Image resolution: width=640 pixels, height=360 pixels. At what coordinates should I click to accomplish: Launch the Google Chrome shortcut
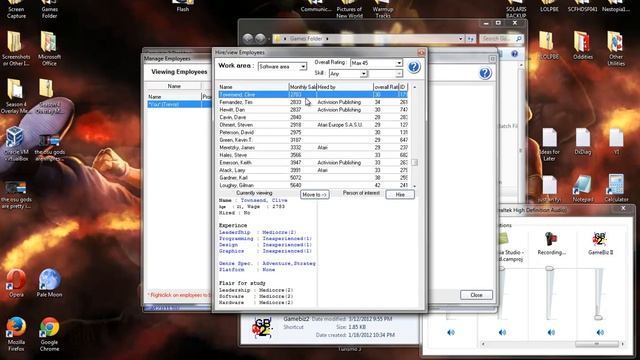tap(49, 334)
